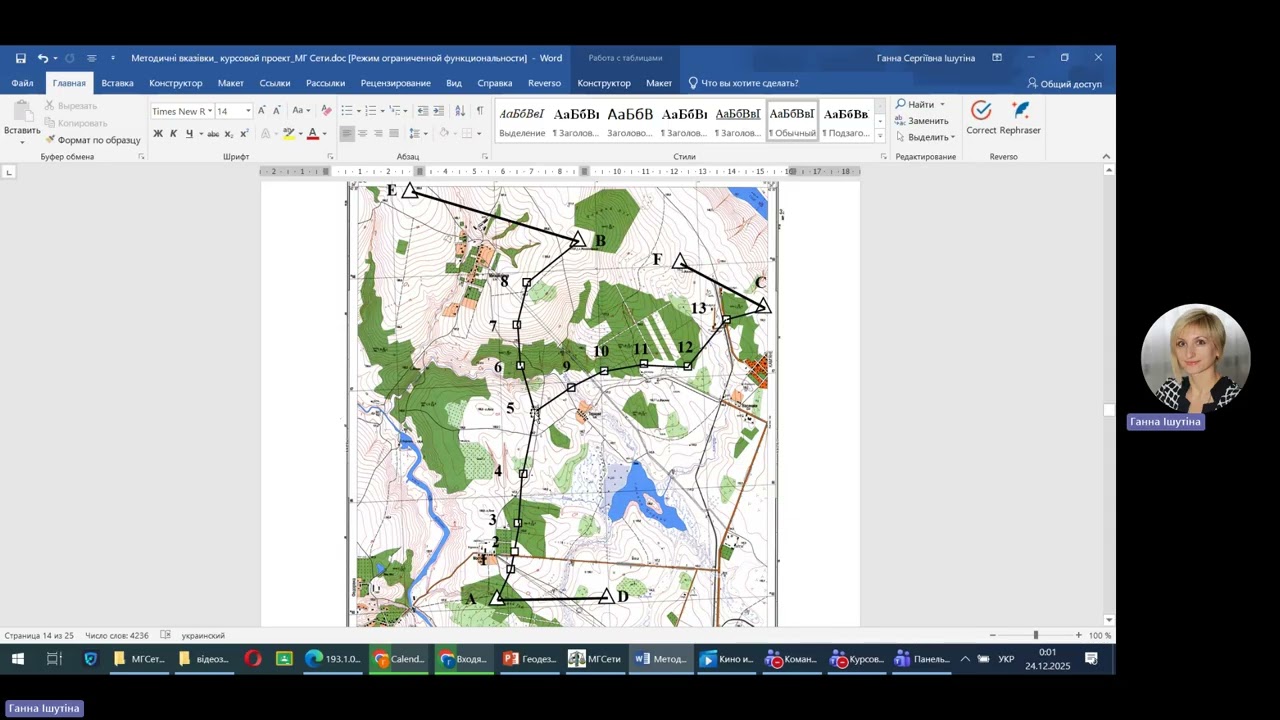This screenshot has height=720, width=1280.
Task: Select the Выделение style
Action: (x=522, y=122)
